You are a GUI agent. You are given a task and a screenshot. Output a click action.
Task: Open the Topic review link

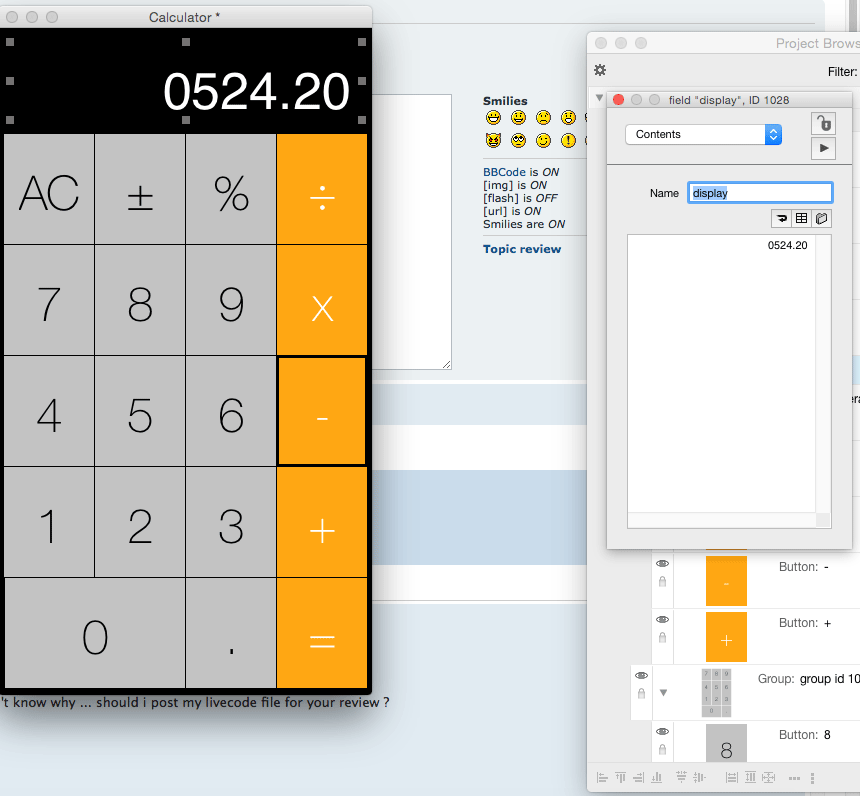tap(522, 249)
